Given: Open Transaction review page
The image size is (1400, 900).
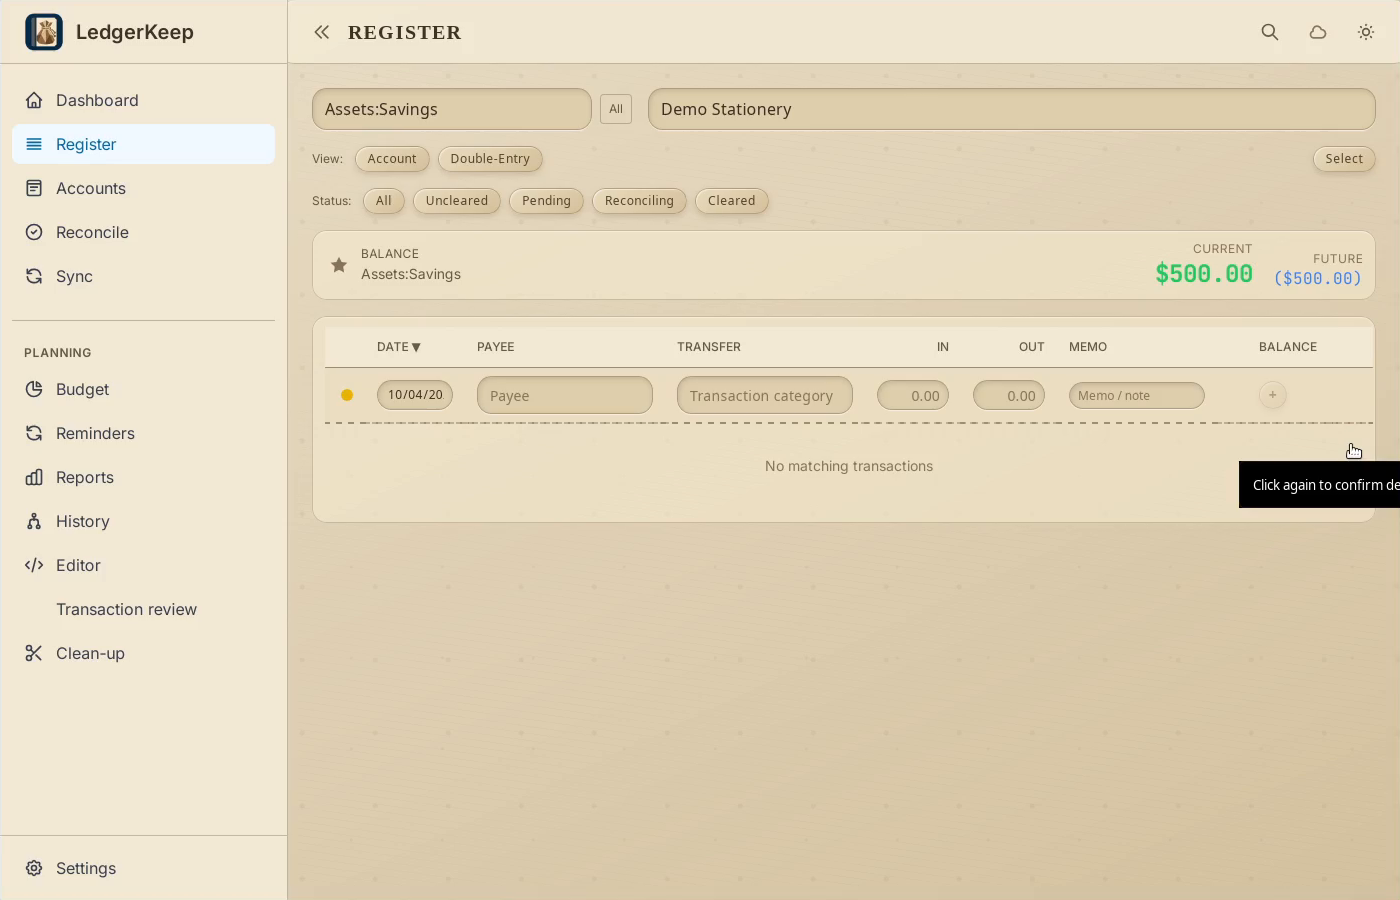Looking at the screenshot, I should (143, 609).
